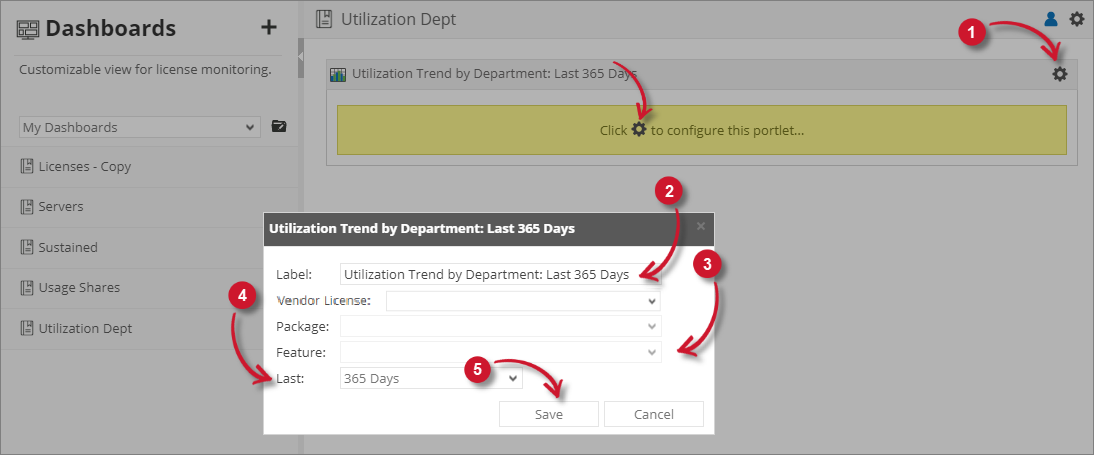The image size is (1094, 455).
Task: Click the gear icon inside the yellow banner
Action: 639,129
